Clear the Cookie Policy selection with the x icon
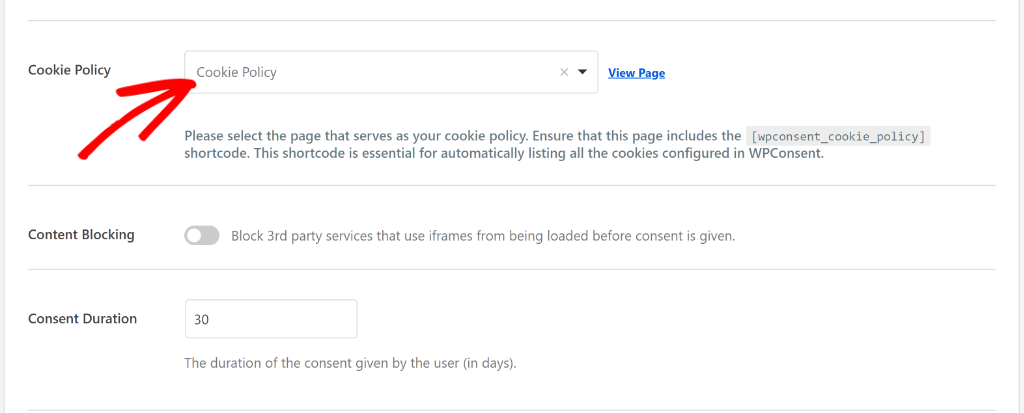 [x=564, y=73]
